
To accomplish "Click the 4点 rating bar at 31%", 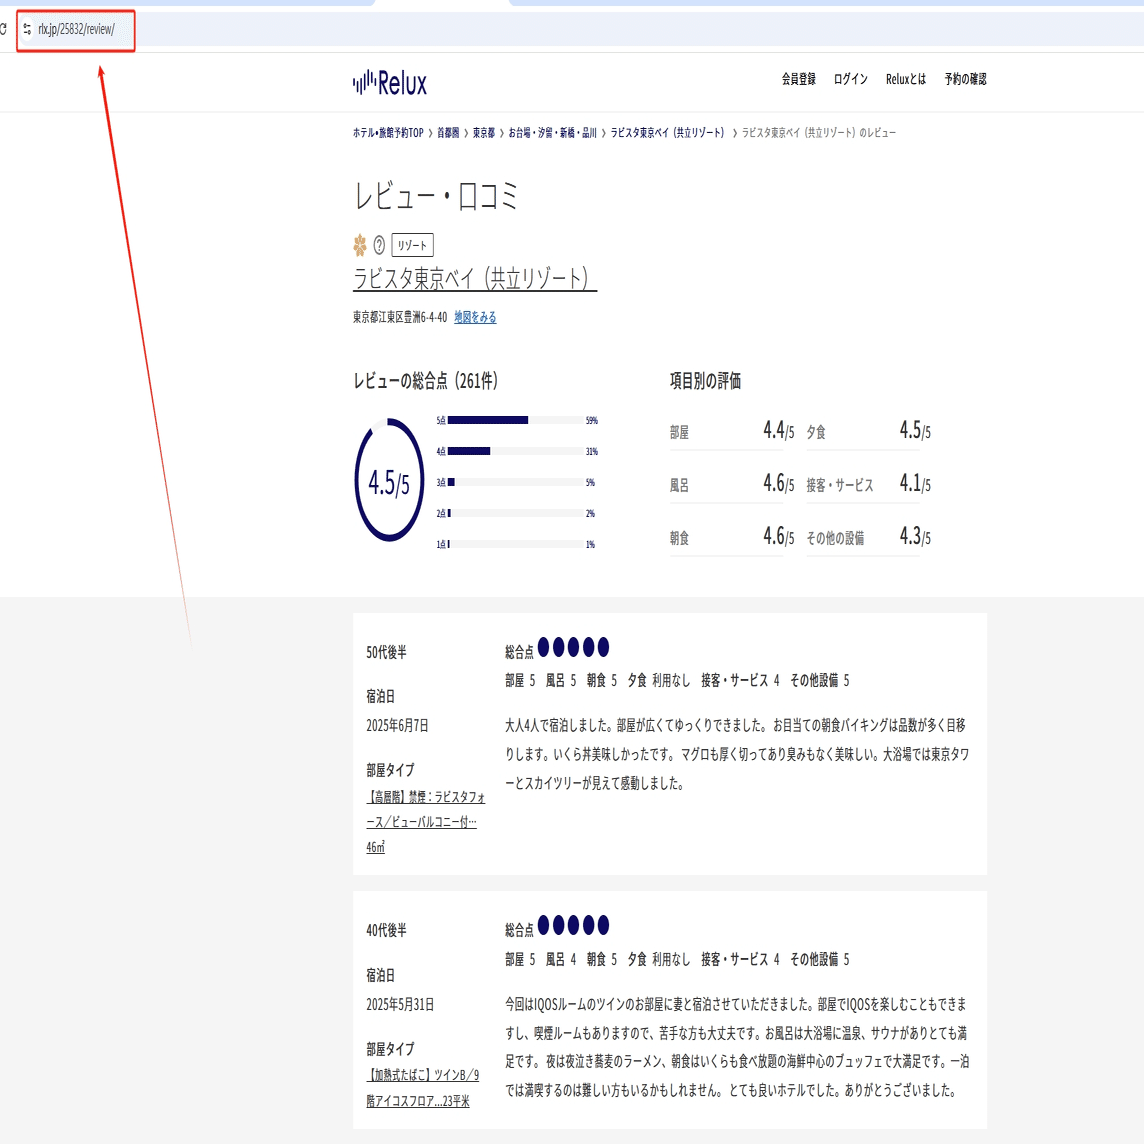I will (517, 452).
